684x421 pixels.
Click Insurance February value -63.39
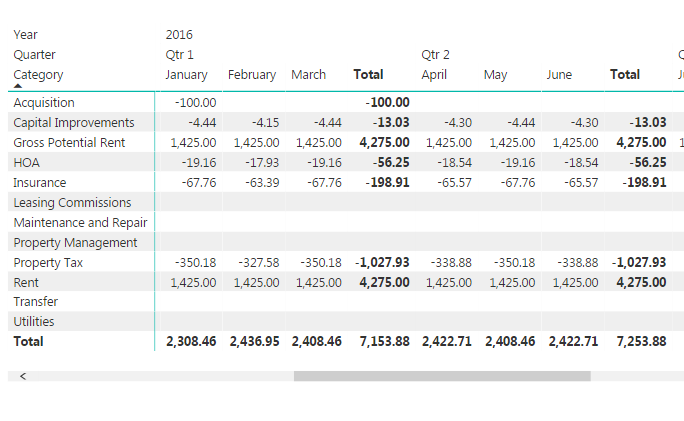[262, 182]
